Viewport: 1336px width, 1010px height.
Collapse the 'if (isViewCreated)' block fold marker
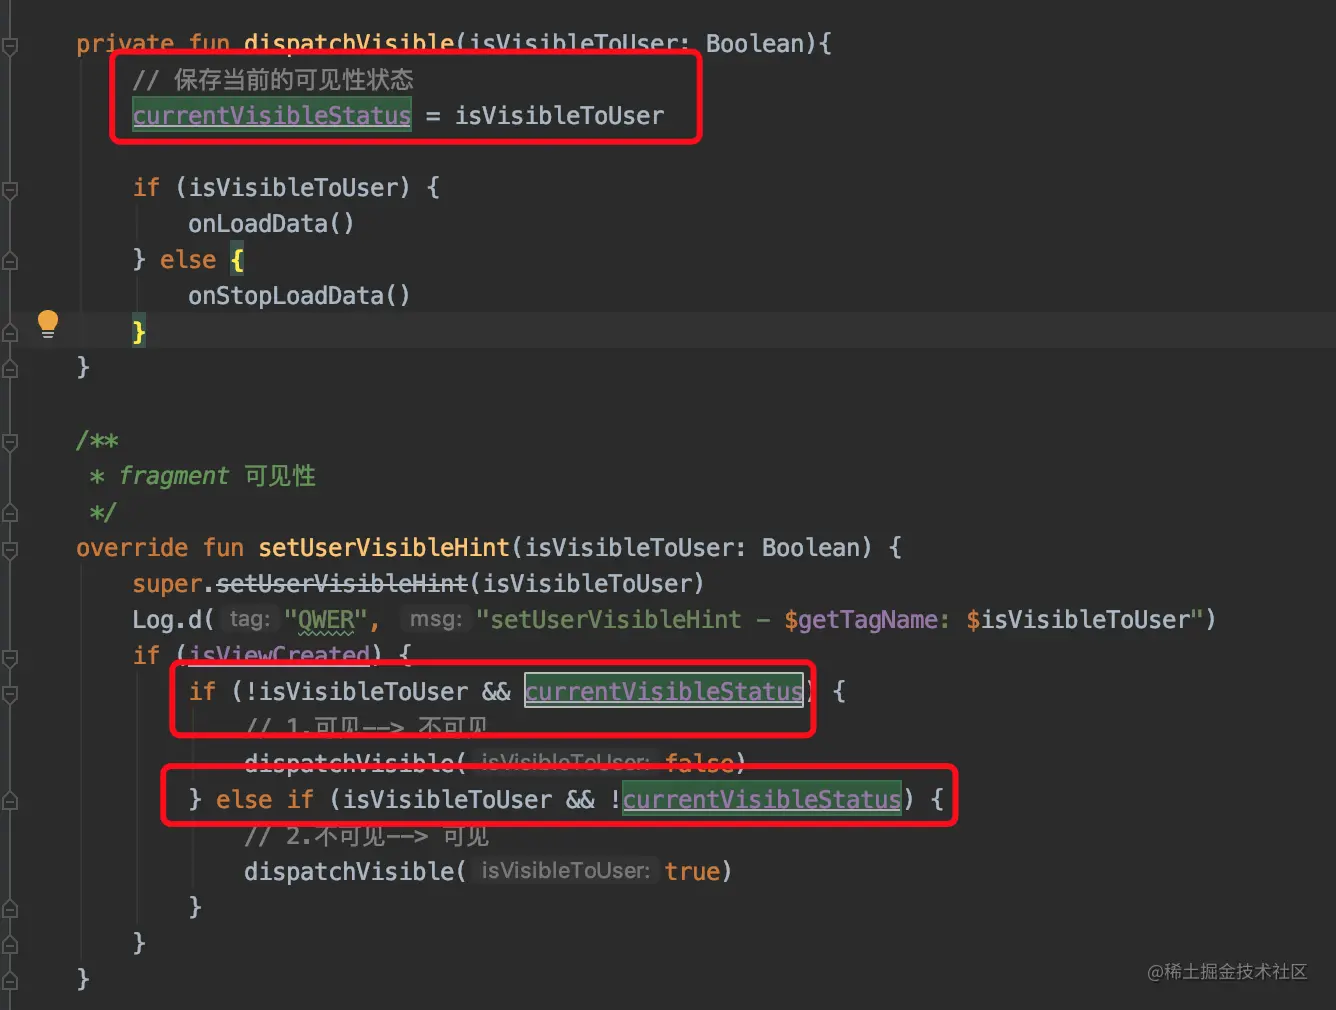coord(10,658)
